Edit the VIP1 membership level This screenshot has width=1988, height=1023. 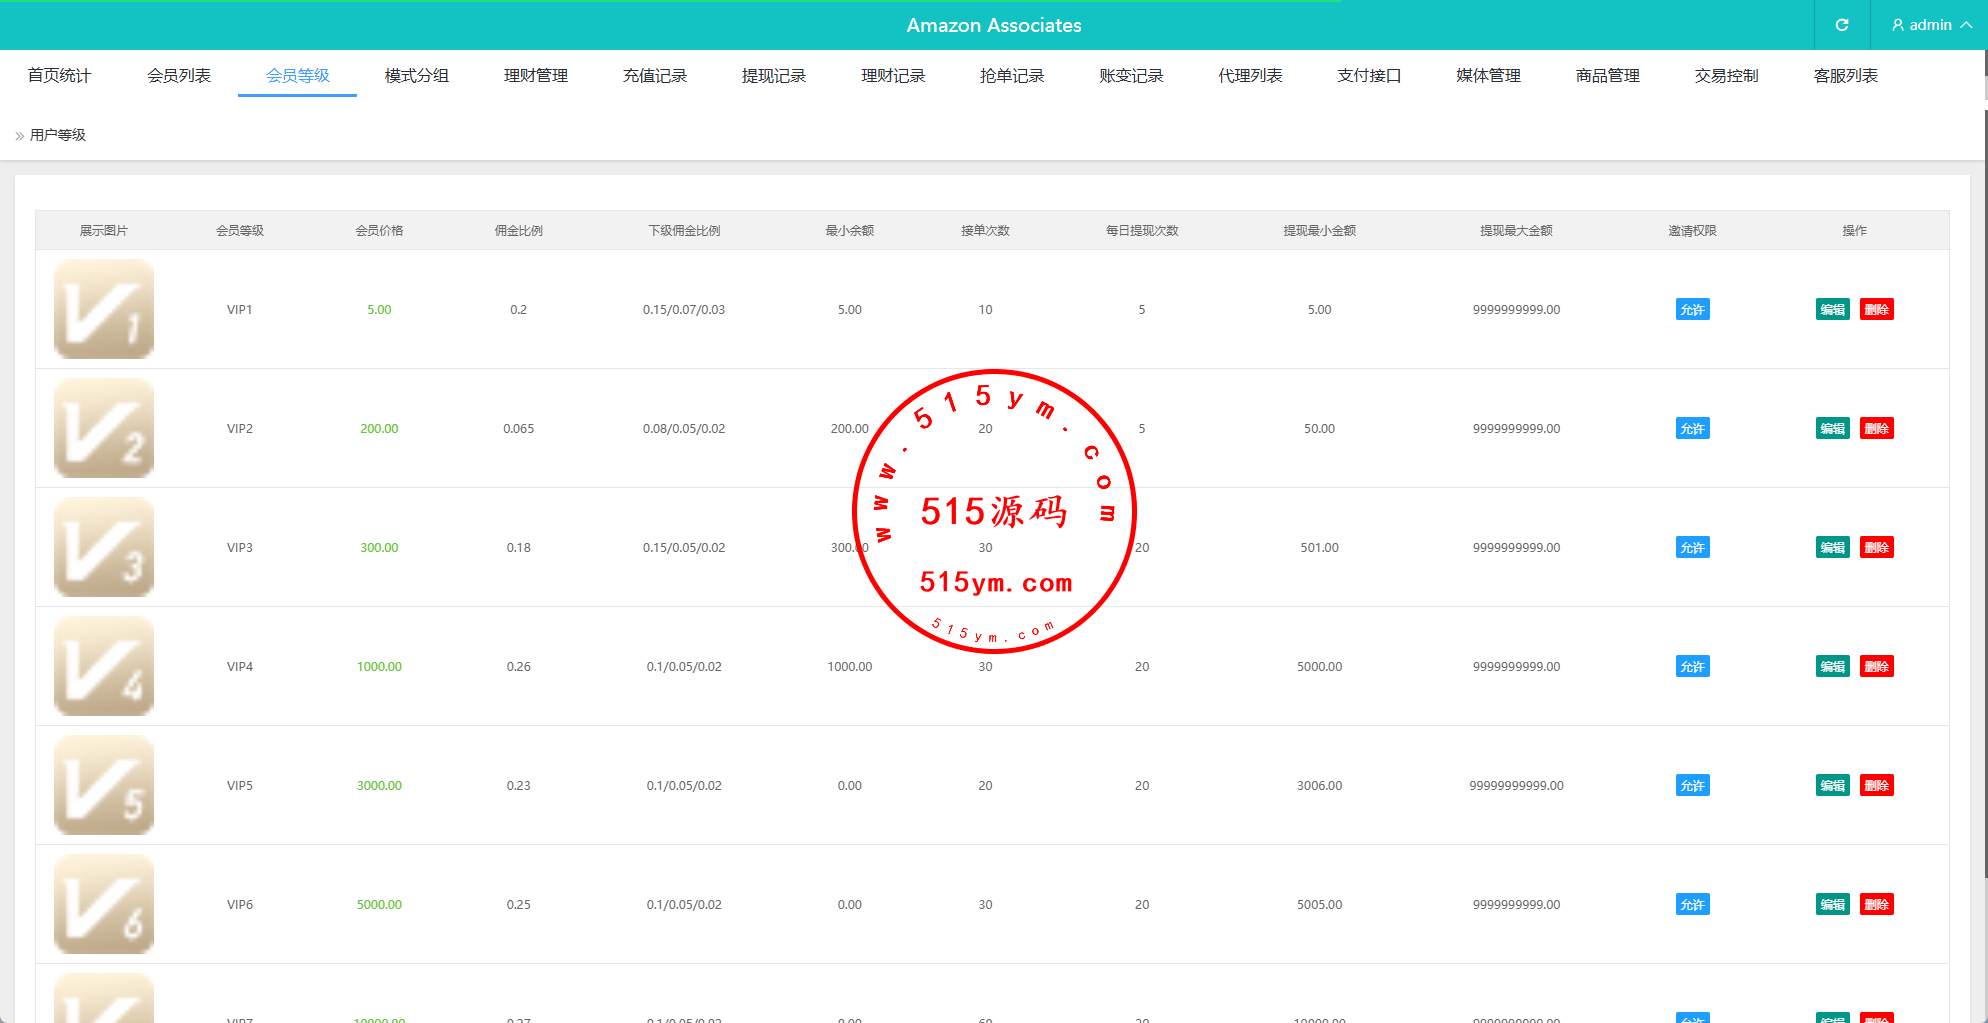click(1832, 310)
